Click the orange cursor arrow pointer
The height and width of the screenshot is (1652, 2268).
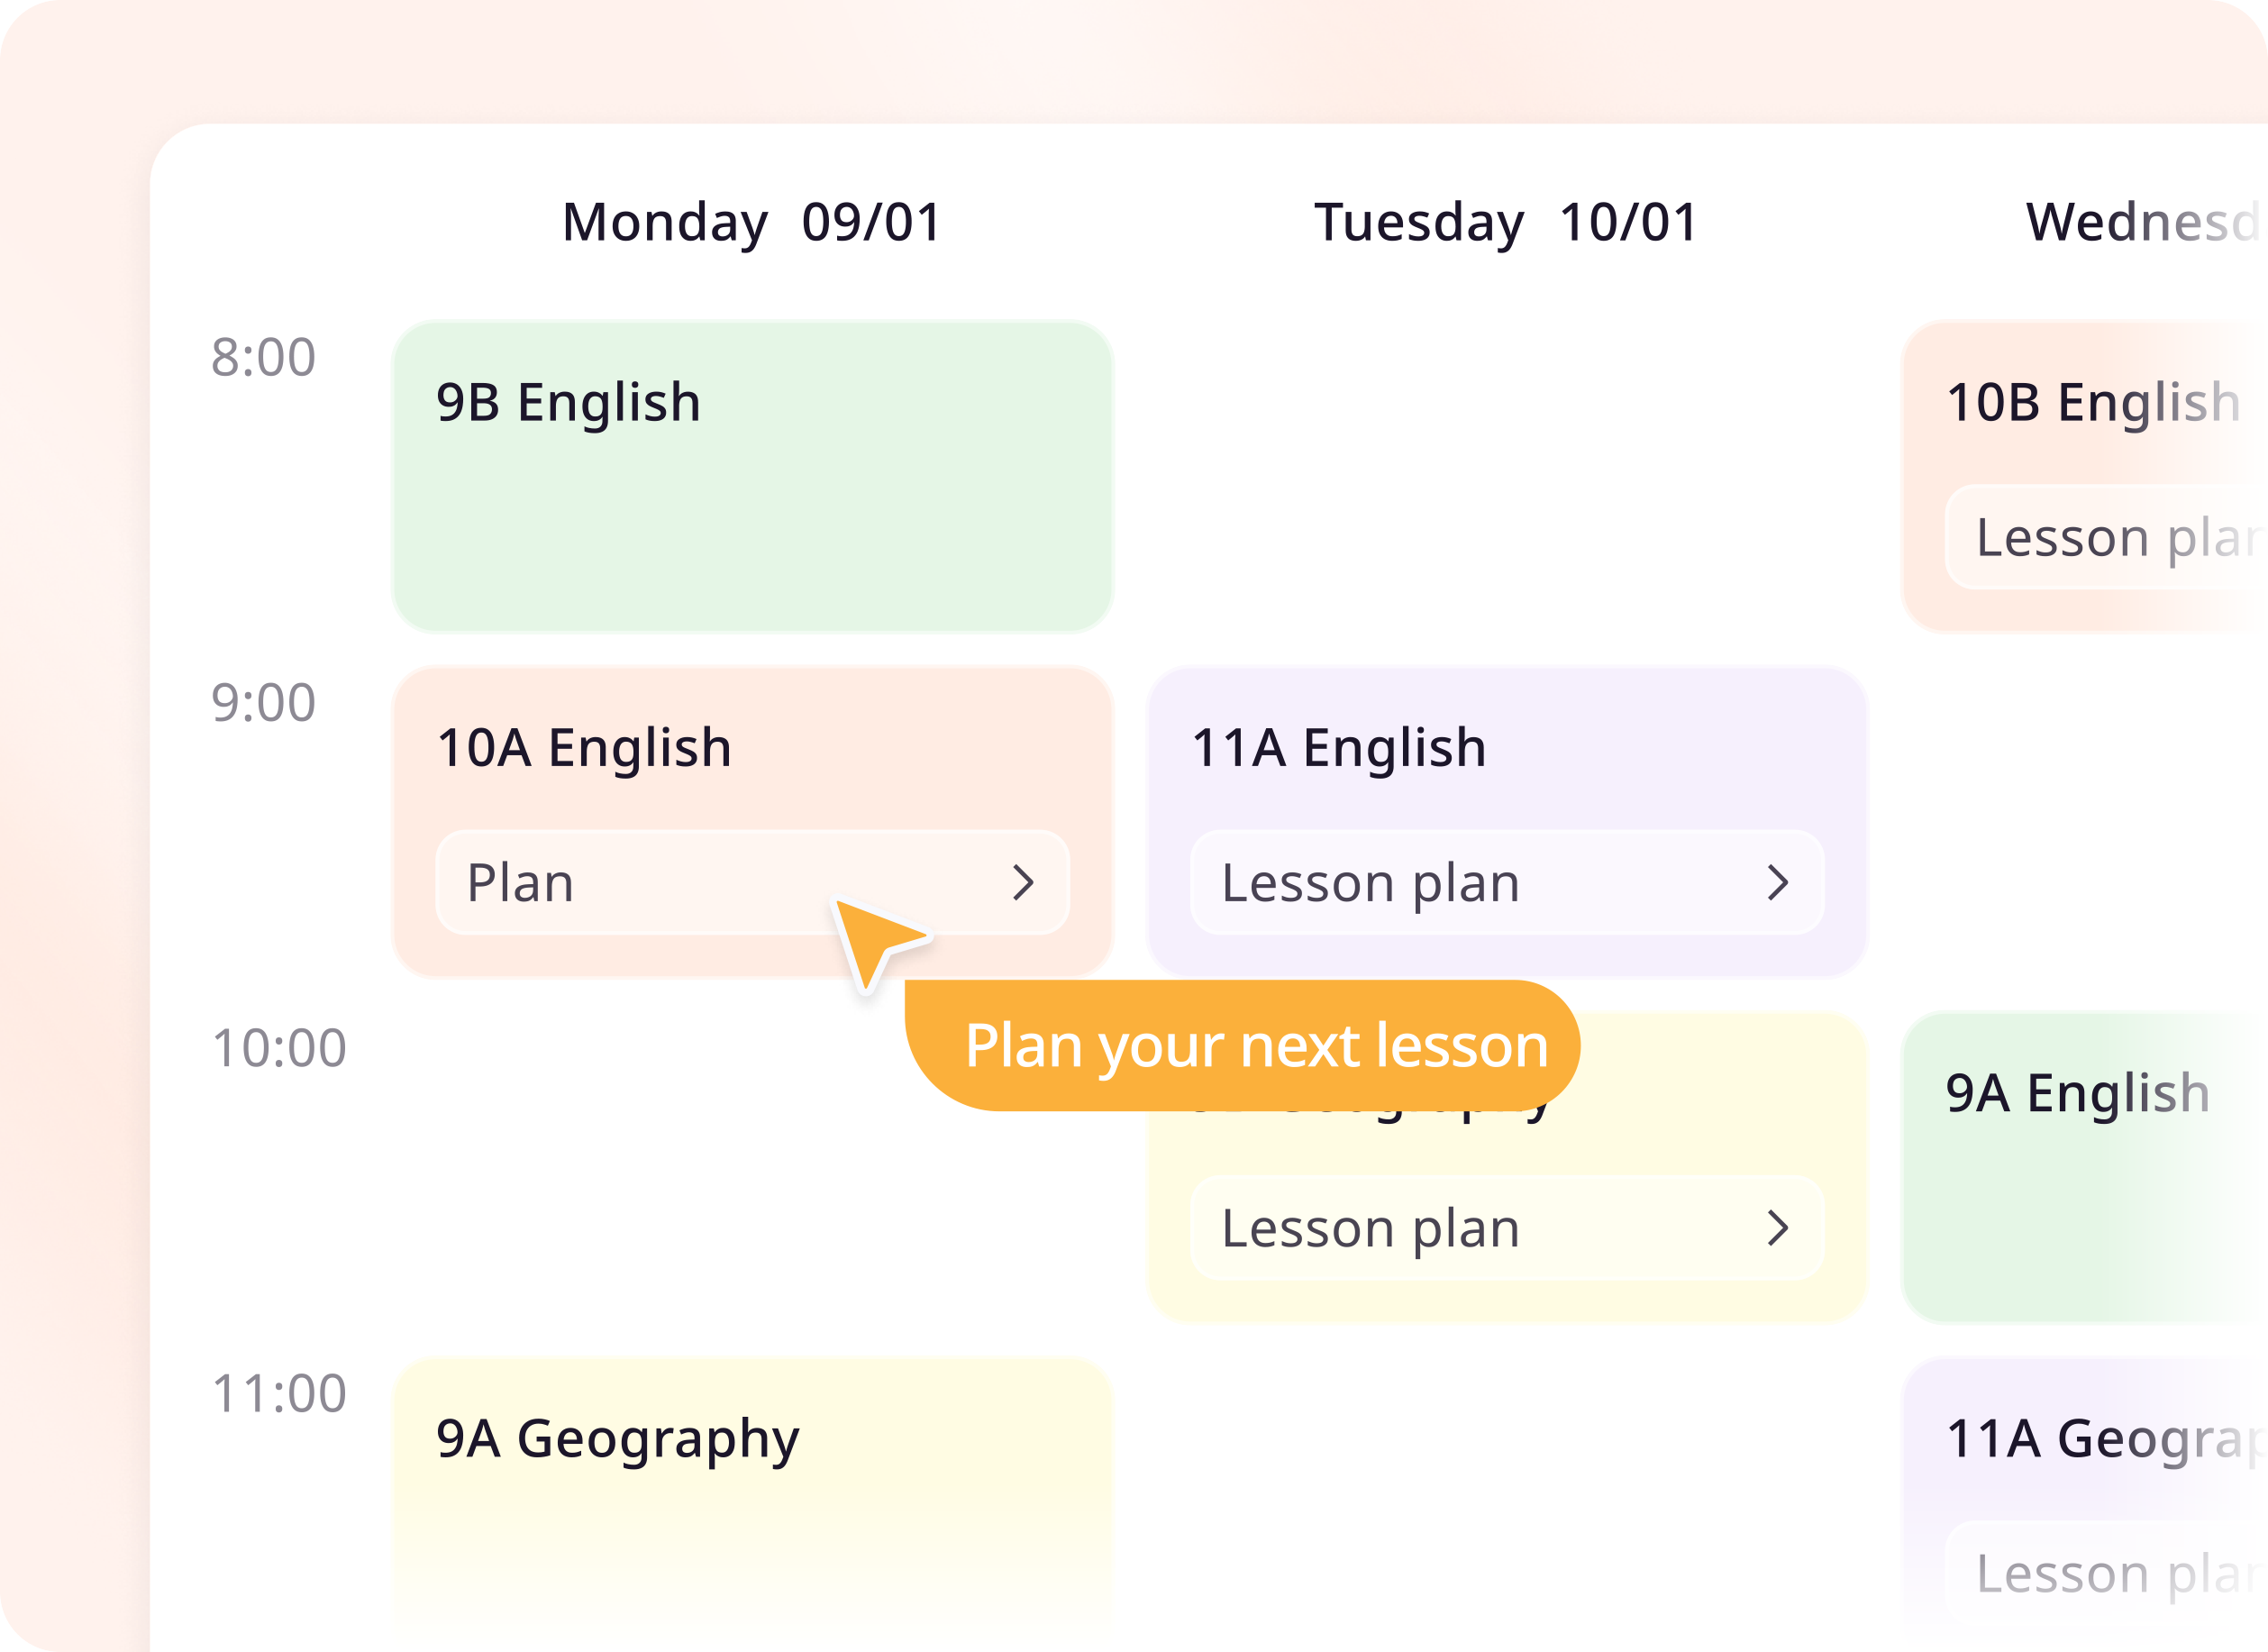pos(875,940)
